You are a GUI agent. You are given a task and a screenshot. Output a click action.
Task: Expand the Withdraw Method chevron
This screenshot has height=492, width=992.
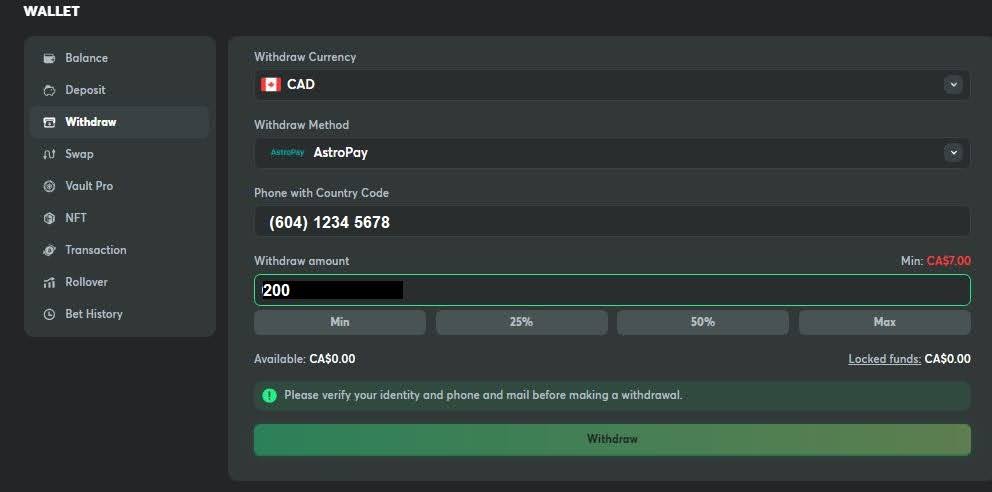click(x=953, y=153)
